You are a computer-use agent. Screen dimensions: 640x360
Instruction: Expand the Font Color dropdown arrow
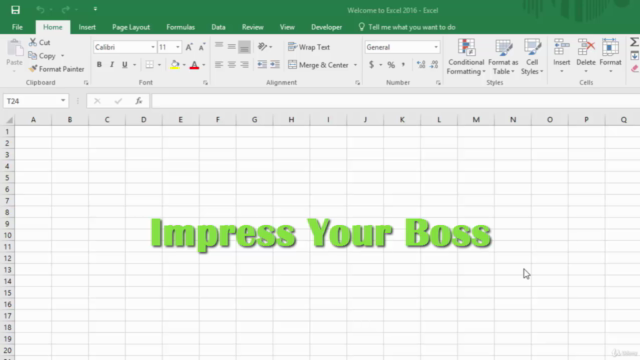coord(204,64)
